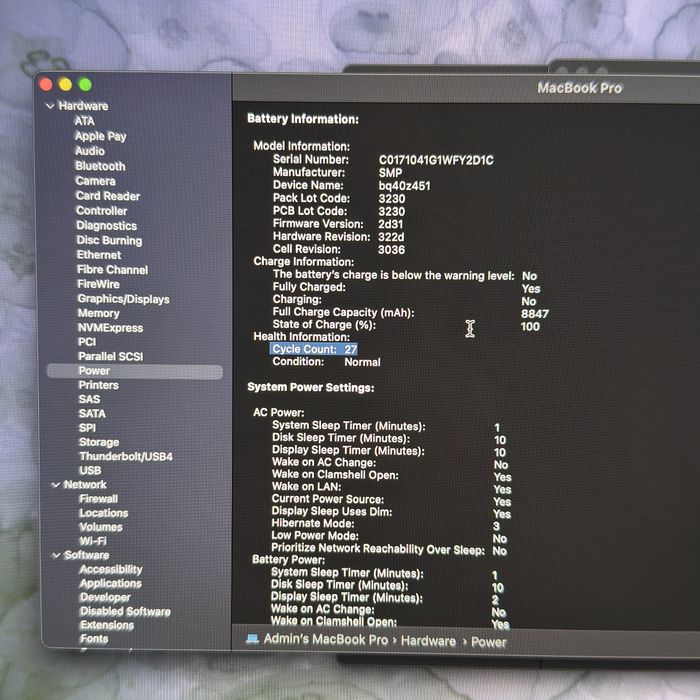Click the green zoom window button
The width and height of the screenshot is (700, 700).
click(85, 84)
